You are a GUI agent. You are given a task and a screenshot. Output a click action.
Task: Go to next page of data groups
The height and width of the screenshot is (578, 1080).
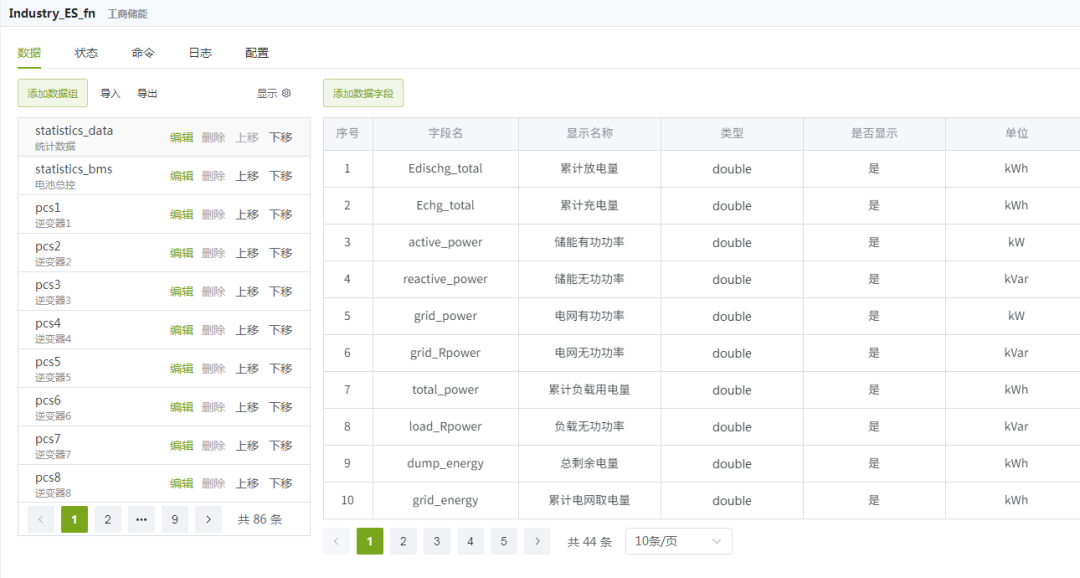[x=208, y=519]
